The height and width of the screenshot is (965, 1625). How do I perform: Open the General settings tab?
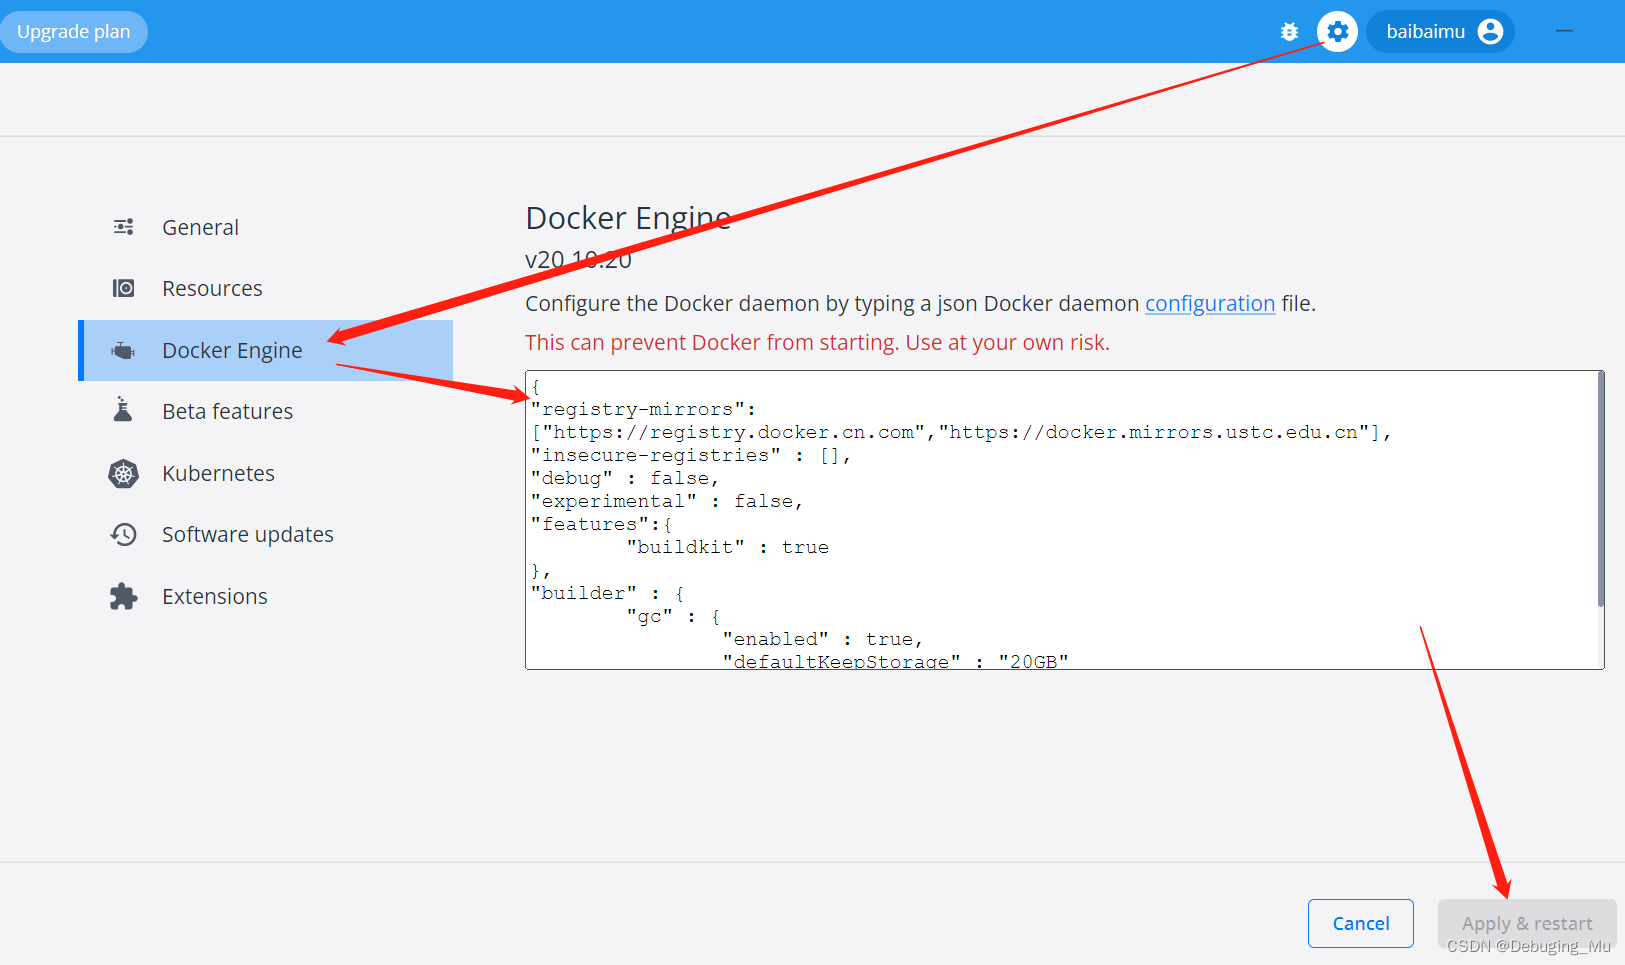tap(265, 227)
